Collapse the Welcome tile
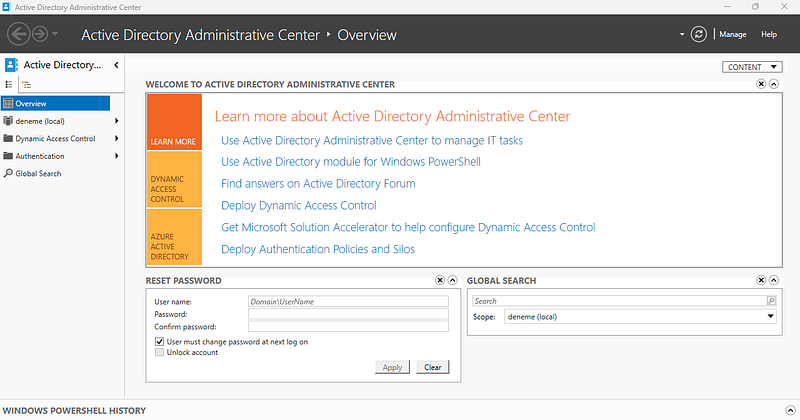 774,84
